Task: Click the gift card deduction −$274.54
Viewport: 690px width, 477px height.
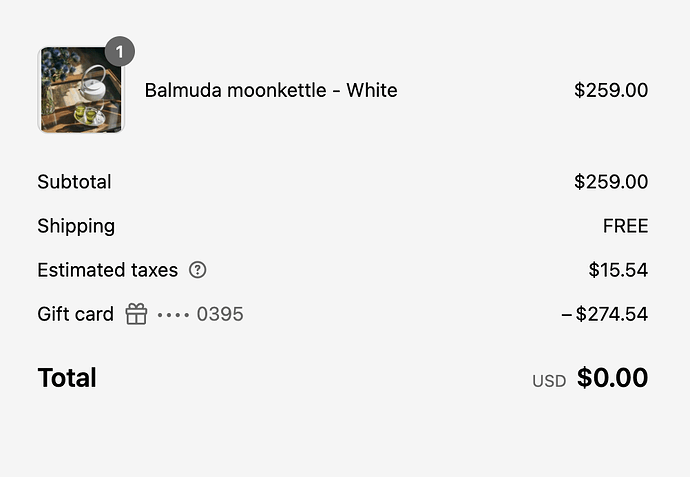Action: tap(605, 314)
